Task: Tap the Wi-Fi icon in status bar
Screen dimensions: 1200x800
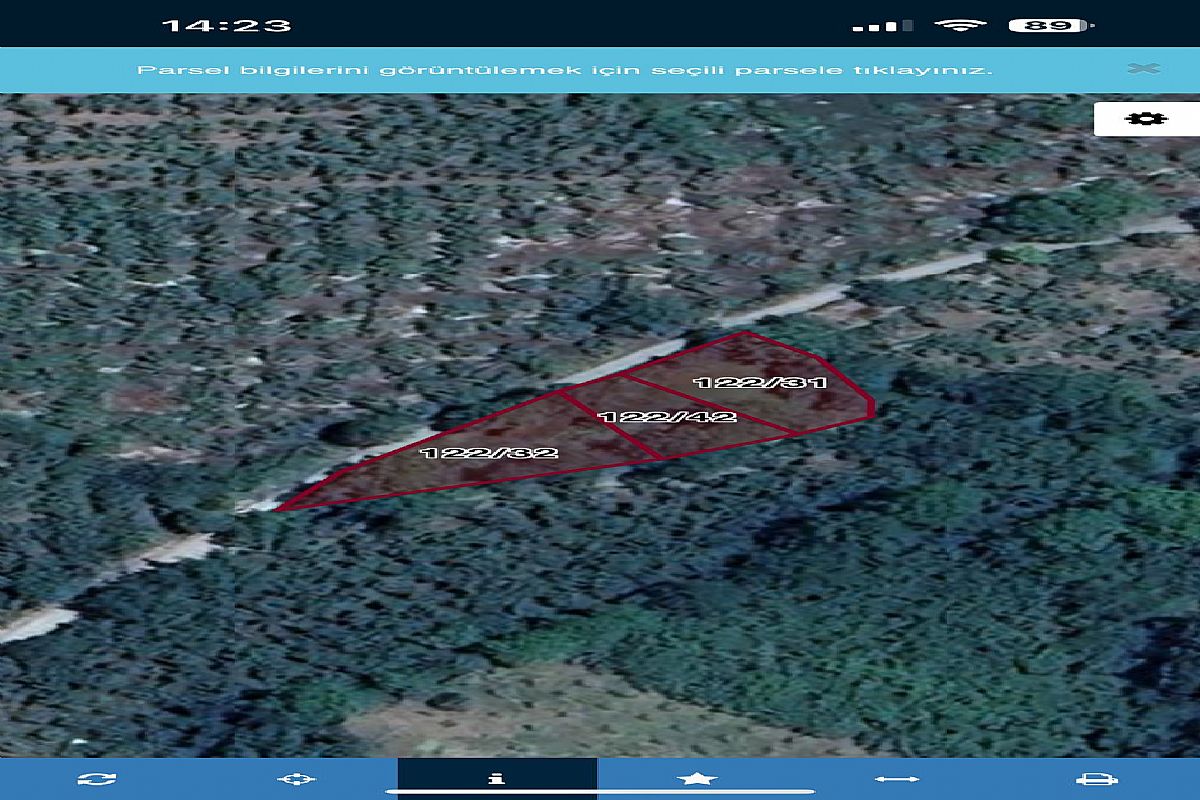Action: (x=960, y=25)
